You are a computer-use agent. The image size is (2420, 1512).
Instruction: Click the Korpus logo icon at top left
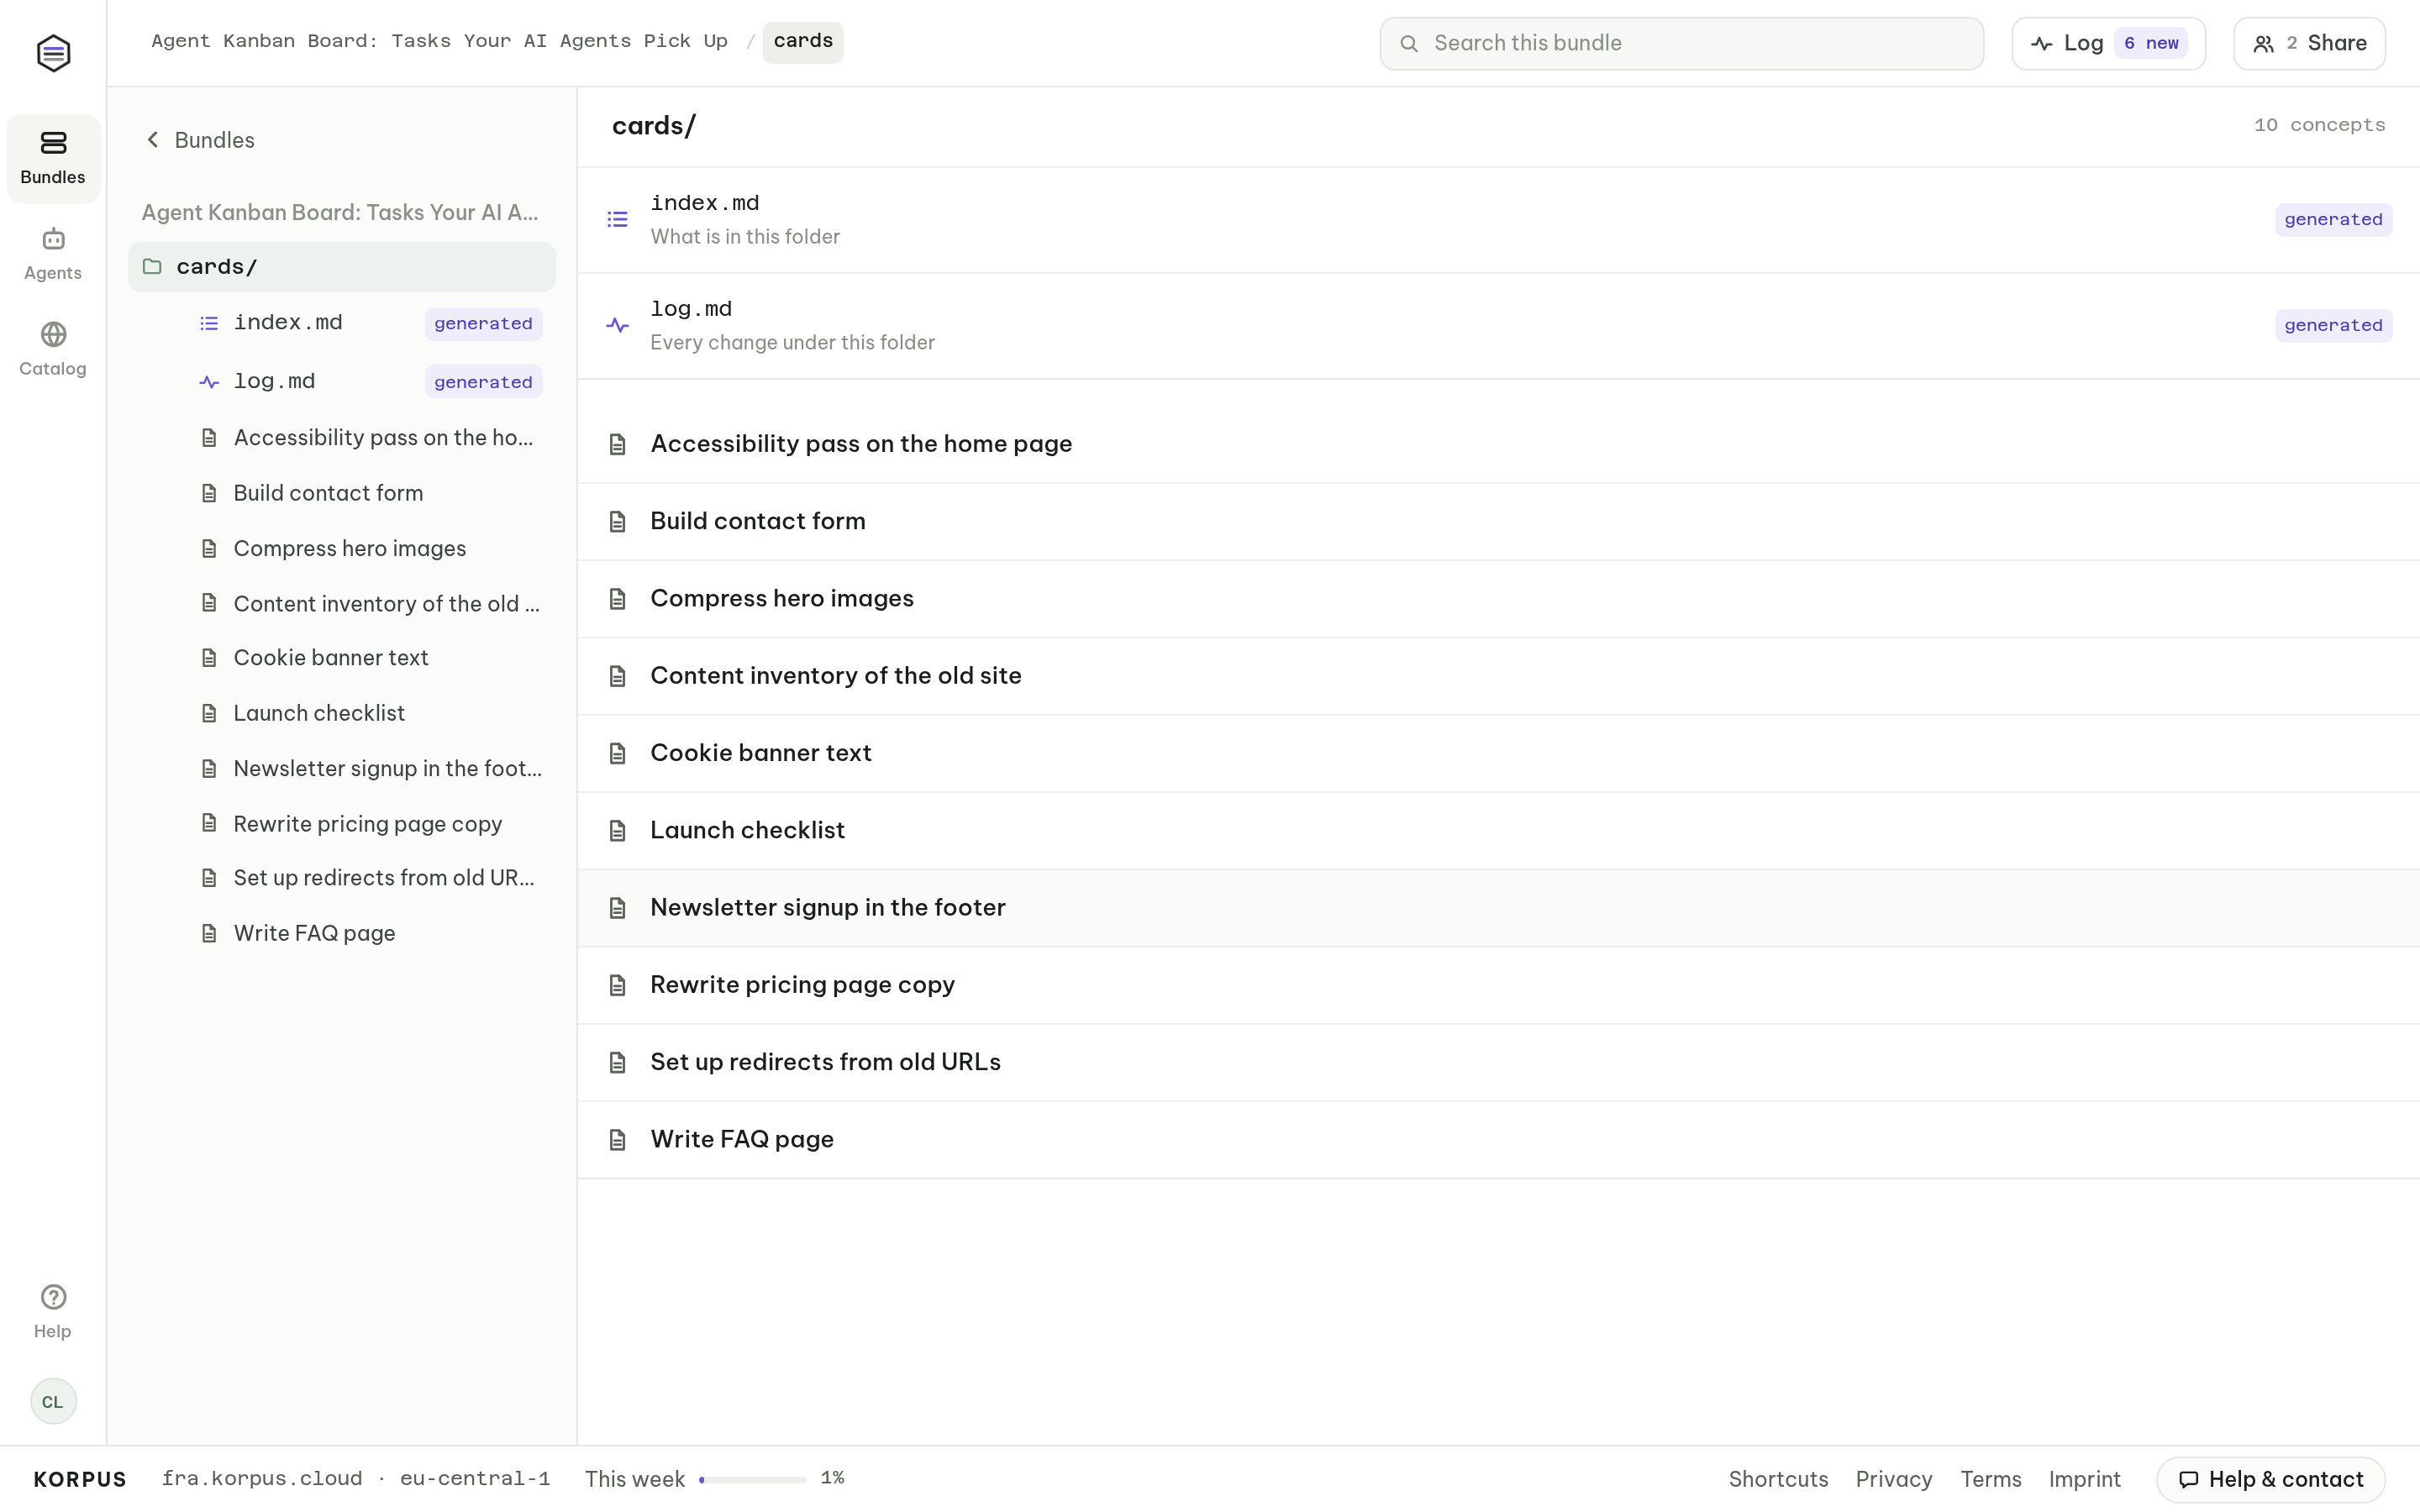[x=53, y=53]
